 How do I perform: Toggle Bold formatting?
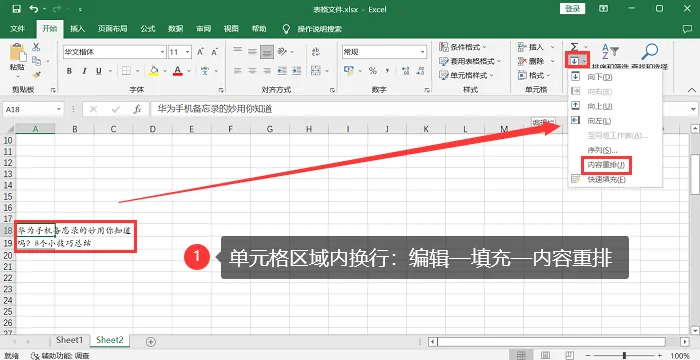pos(69,71)
